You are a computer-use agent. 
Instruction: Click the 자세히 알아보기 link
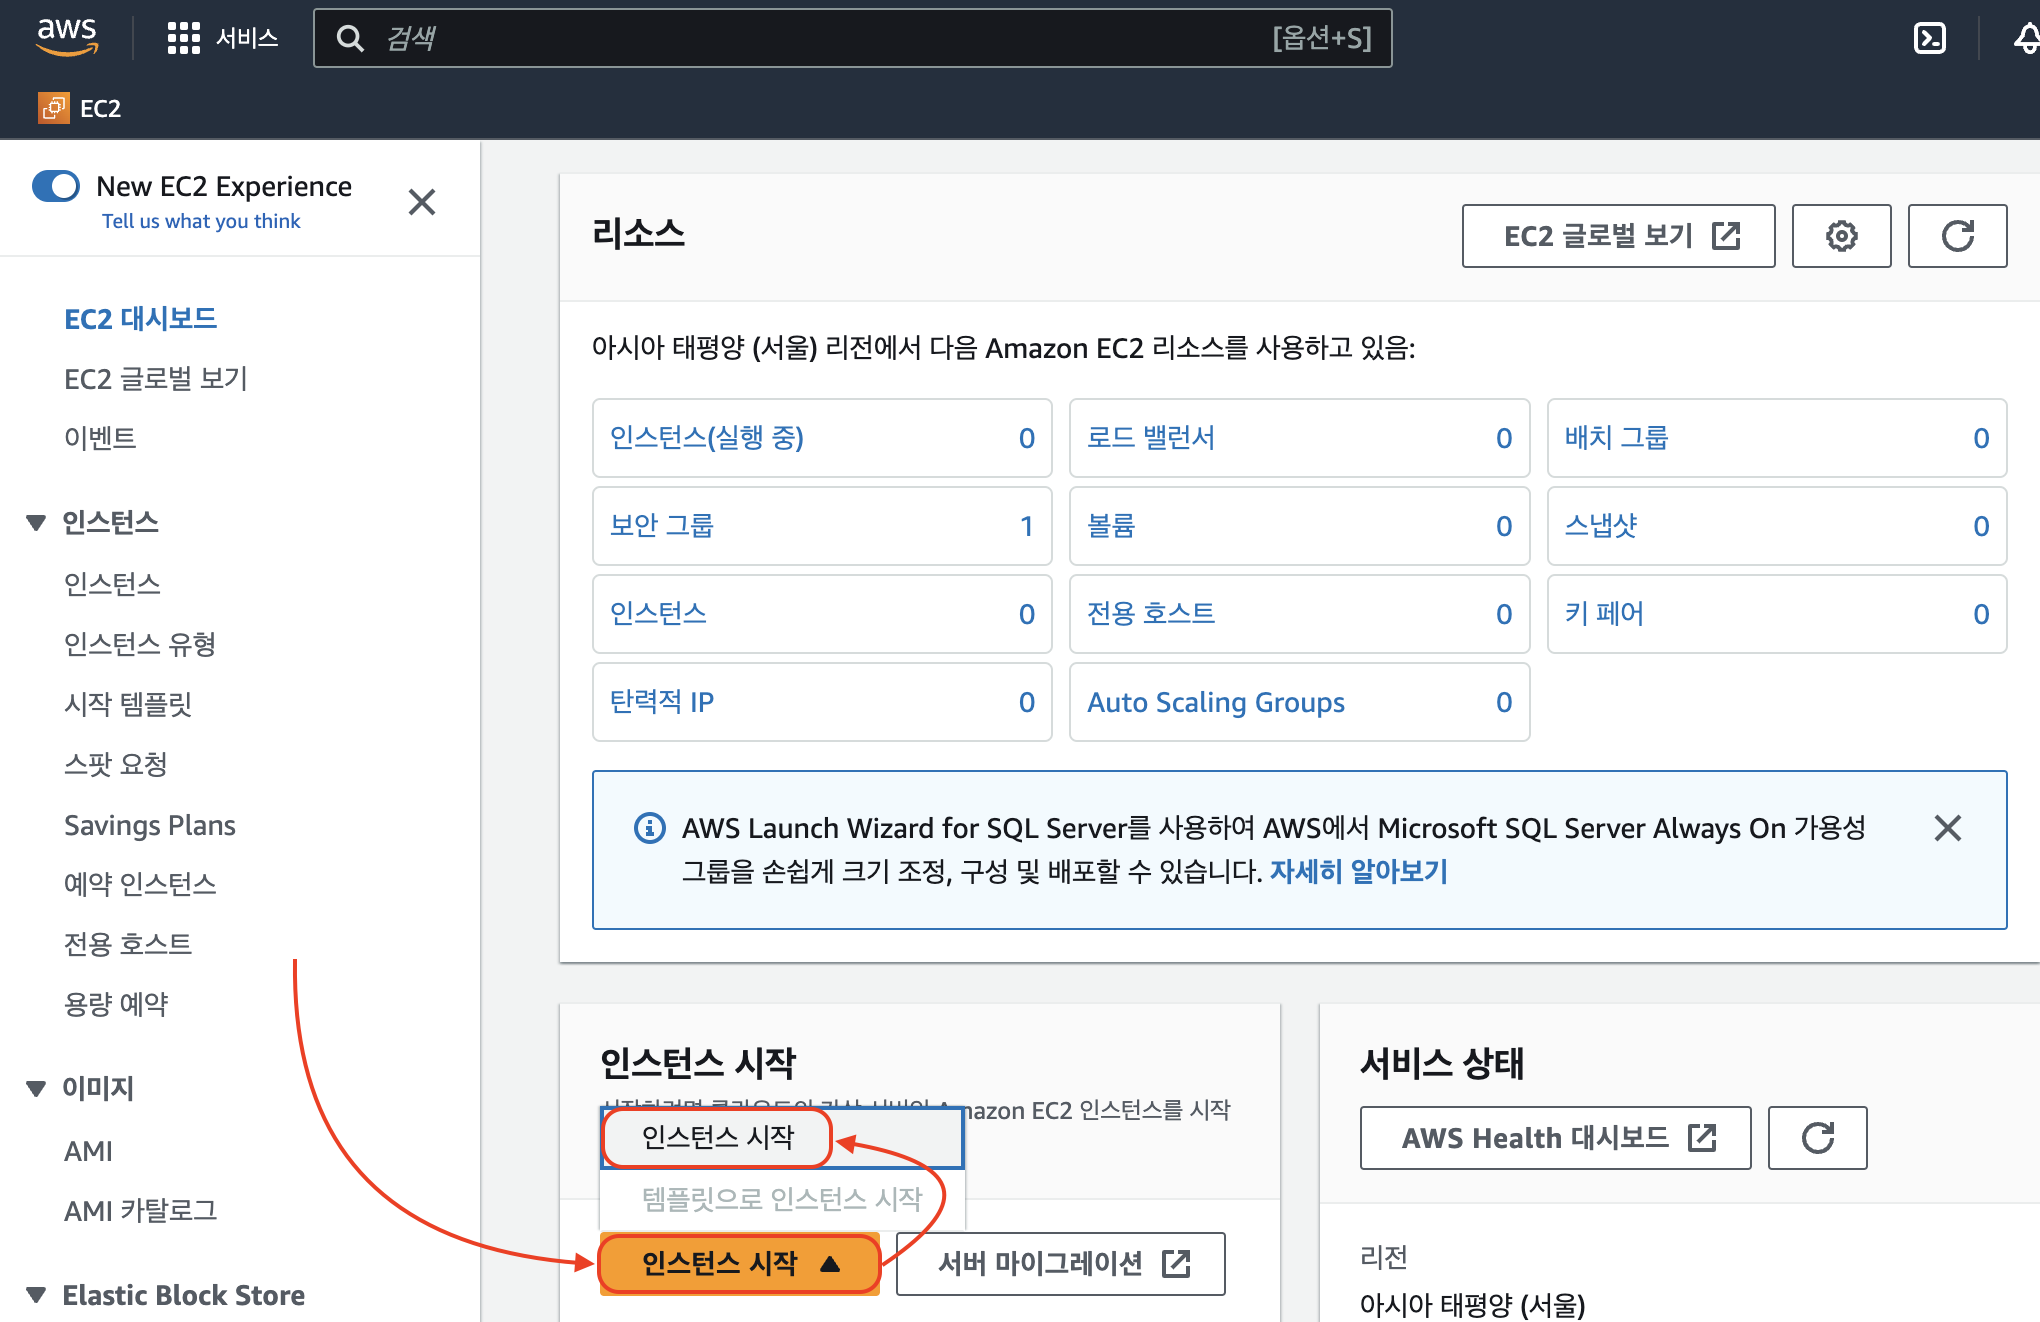coord(1358,871)
